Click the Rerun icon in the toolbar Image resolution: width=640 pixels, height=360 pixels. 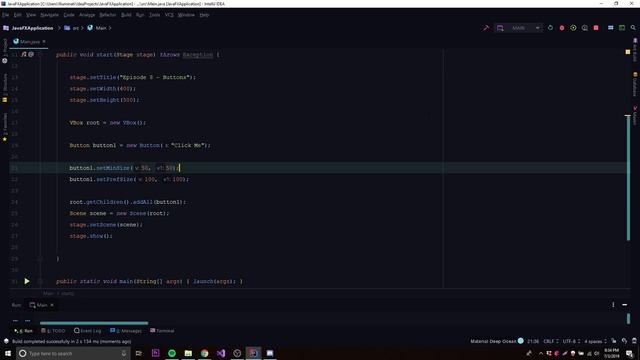click(550, 28)
